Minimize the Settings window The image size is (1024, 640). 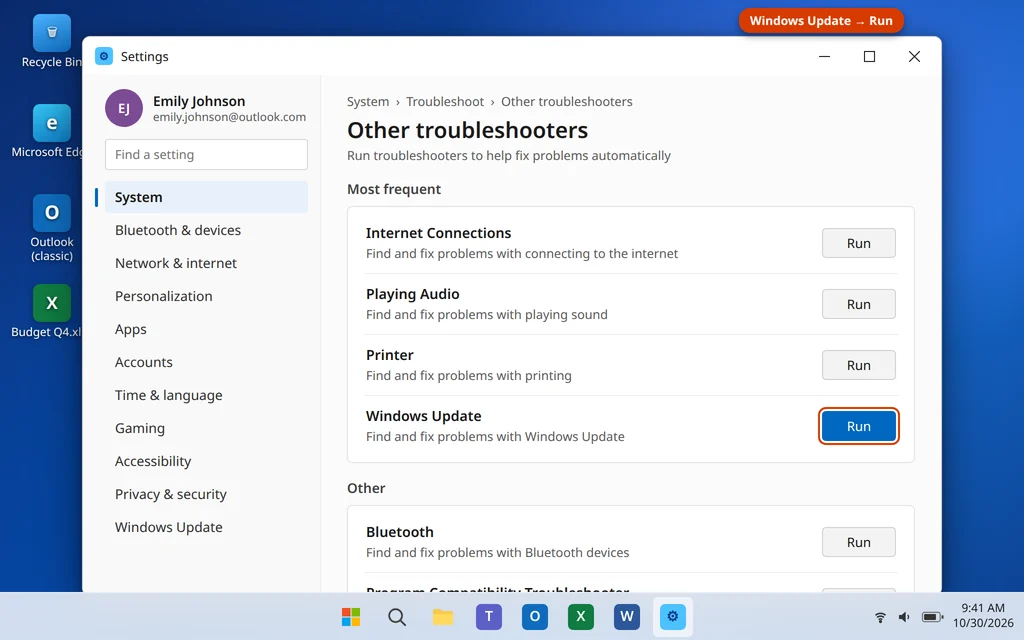pyautogui.click(x=824, y=56)
